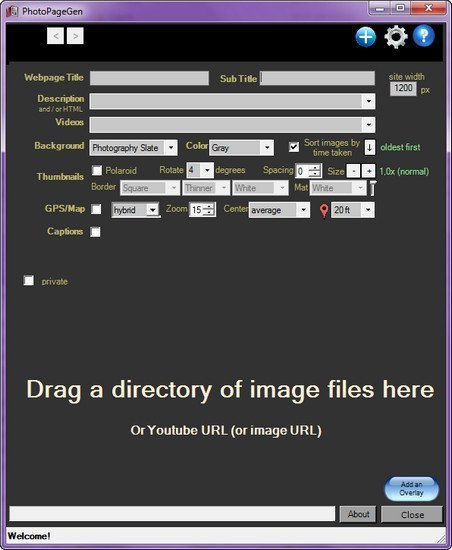Click the red map pin icon
The width and height of the screenshot is (452, 550).
[x=324, y=210]
